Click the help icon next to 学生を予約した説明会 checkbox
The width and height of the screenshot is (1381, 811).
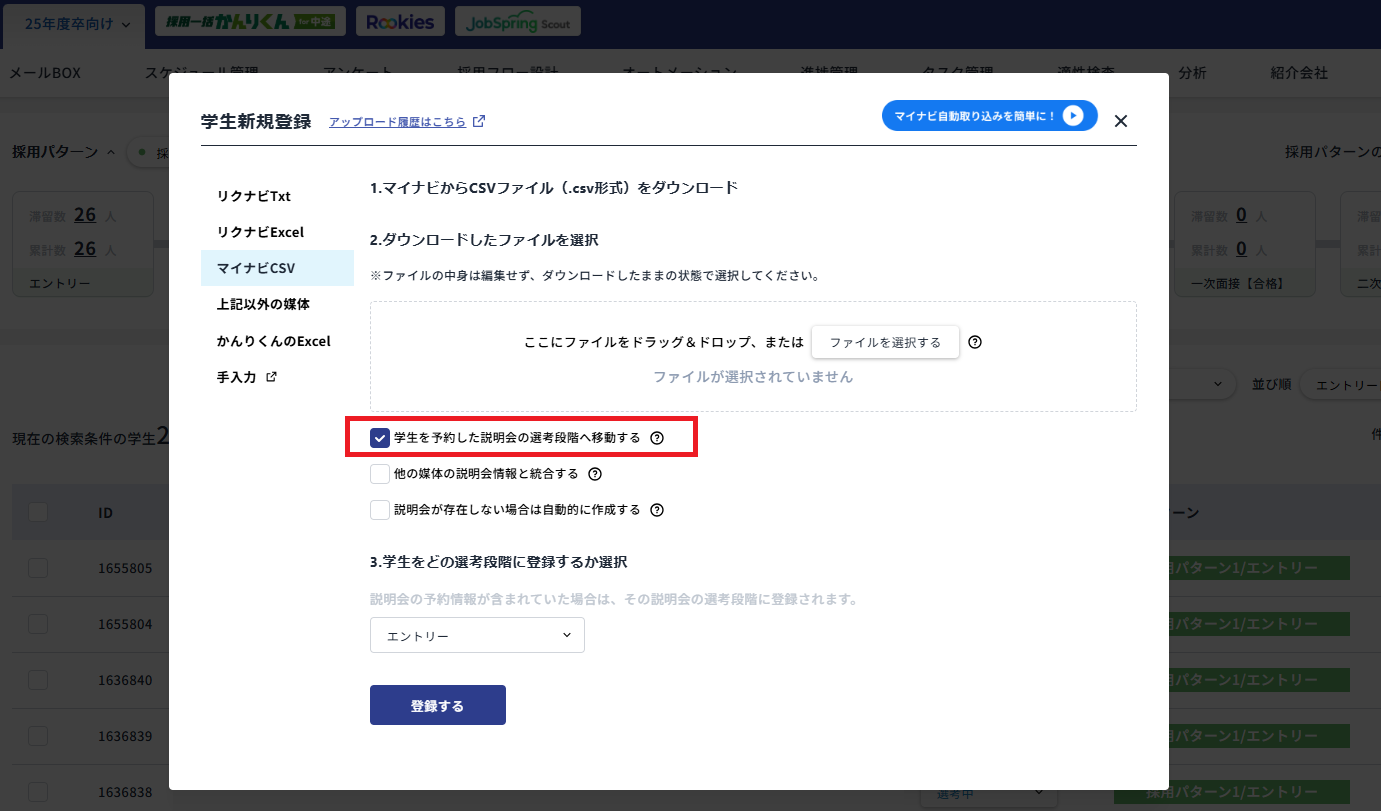657,436
